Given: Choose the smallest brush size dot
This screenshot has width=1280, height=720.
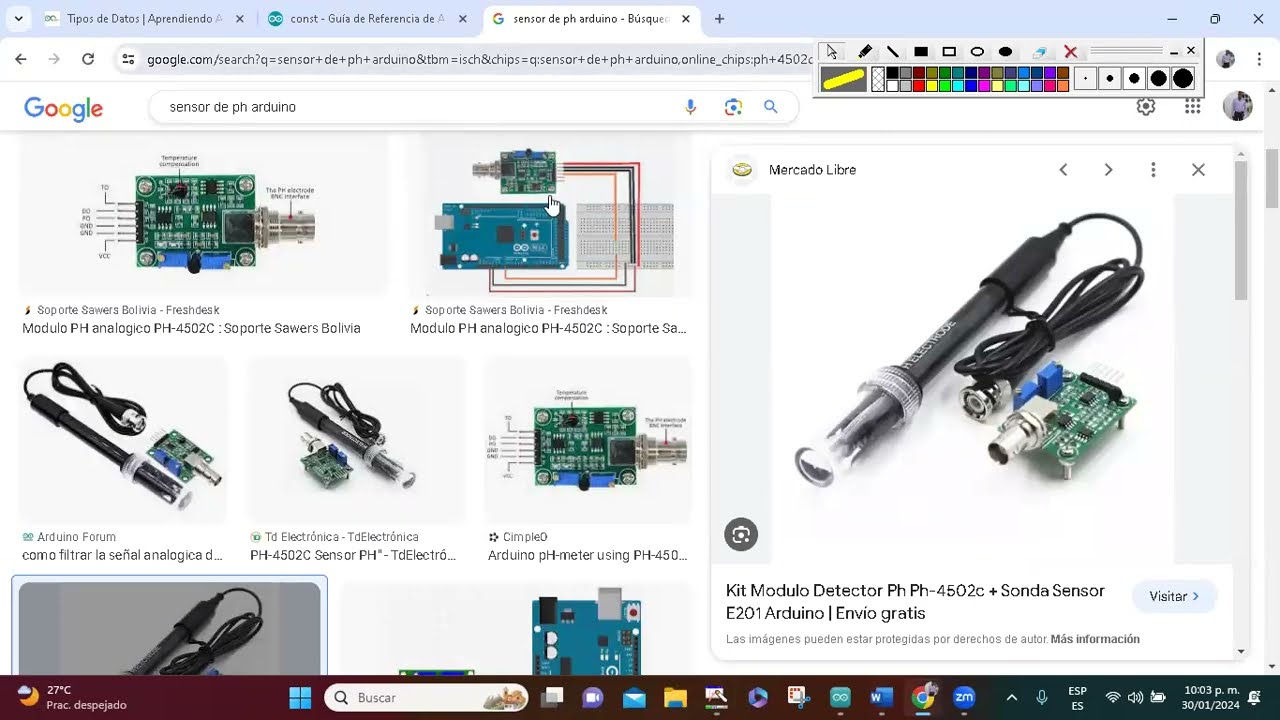Looking at the screenshot, I should (1085, 79).
